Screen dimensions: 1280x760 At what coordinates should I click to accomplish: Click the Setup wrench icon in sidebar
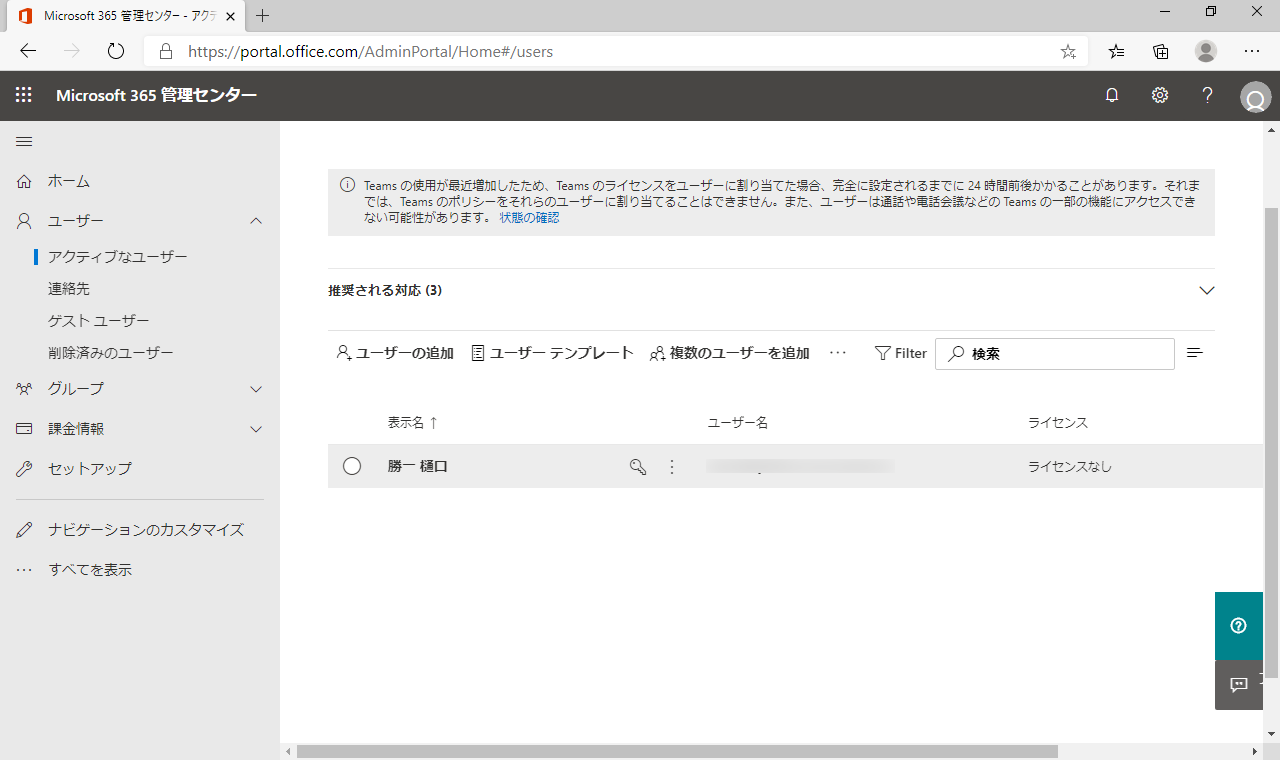point(25,468)
